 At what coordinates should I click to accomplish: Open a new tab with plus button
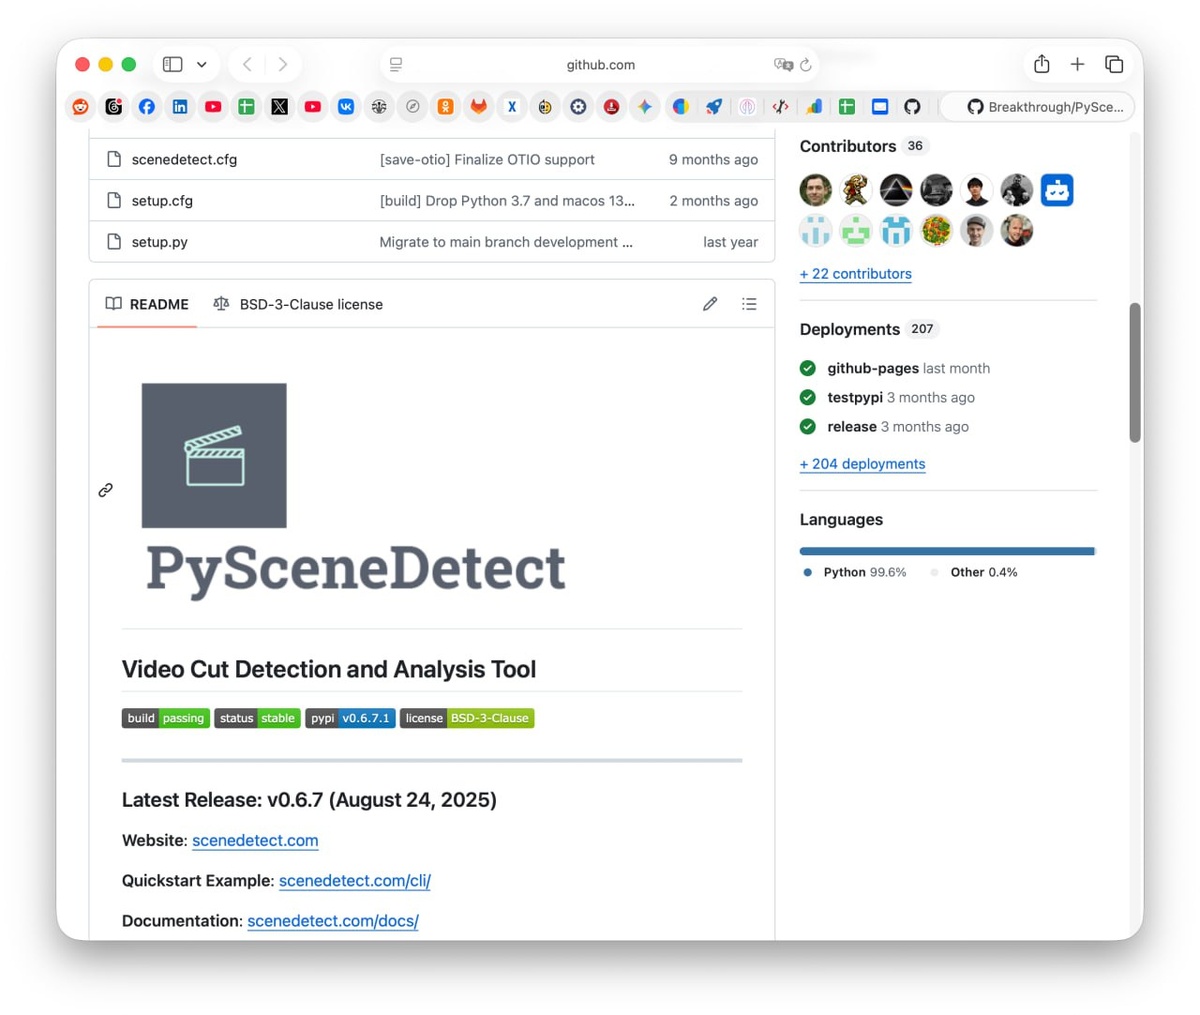point(1077,64)
